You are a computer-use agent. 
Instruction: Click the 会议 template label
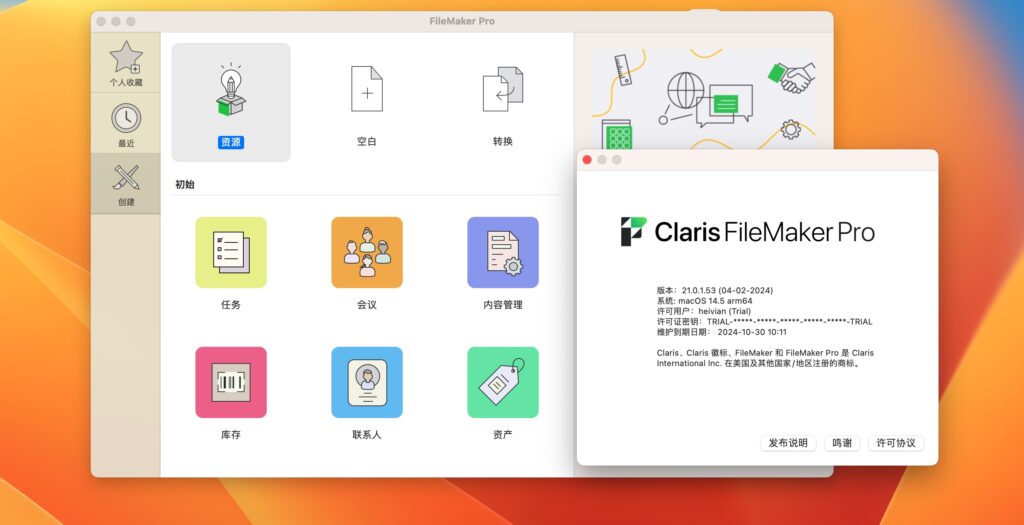click(x=367, y=305)
